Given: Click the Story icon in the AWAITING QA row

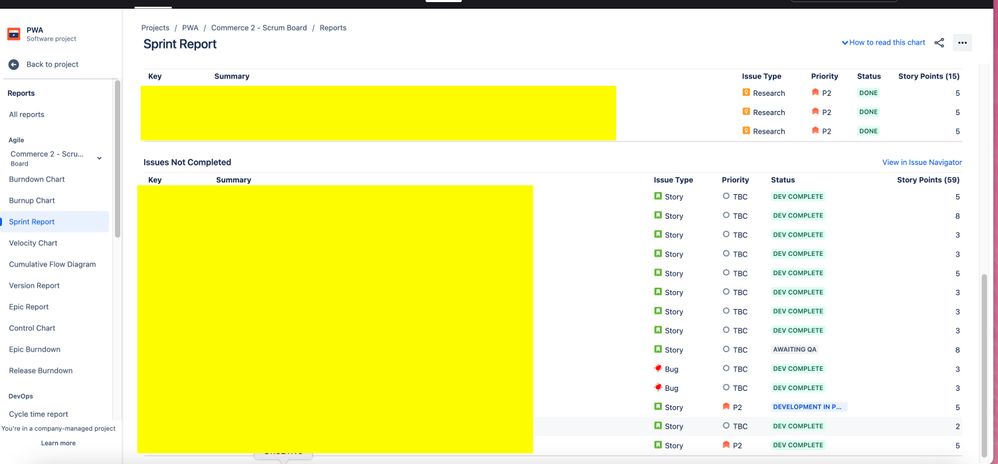Looking at the screenshot, I should [x=658, y=349].
